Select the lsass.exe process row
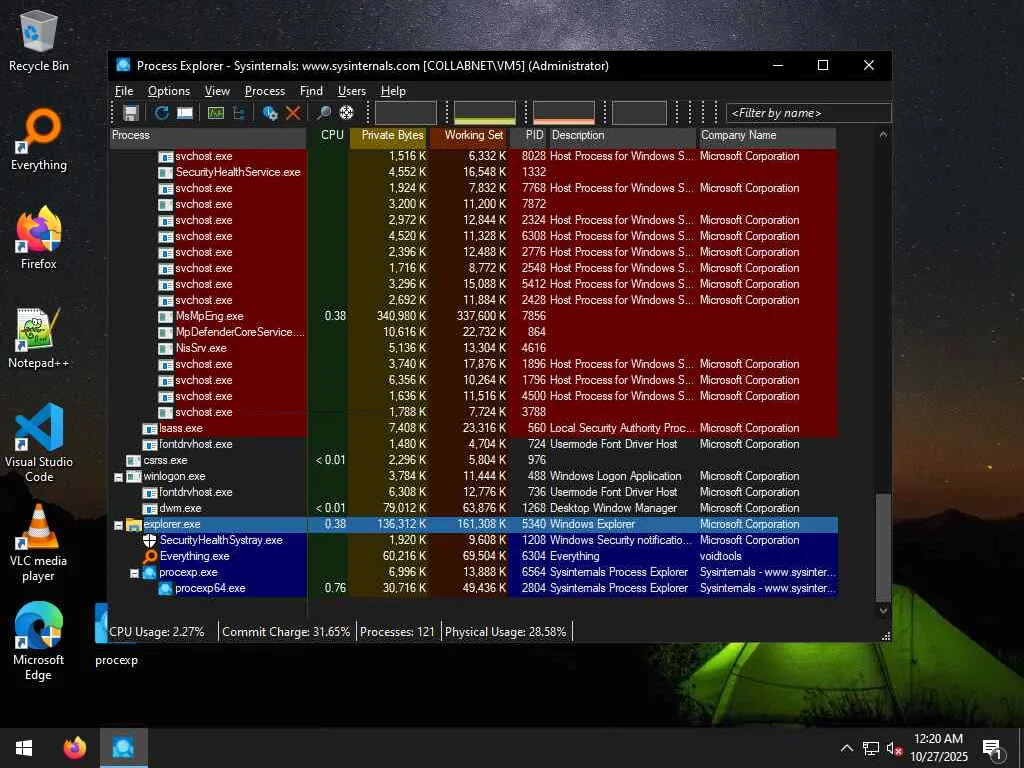 tap(473, 428)
